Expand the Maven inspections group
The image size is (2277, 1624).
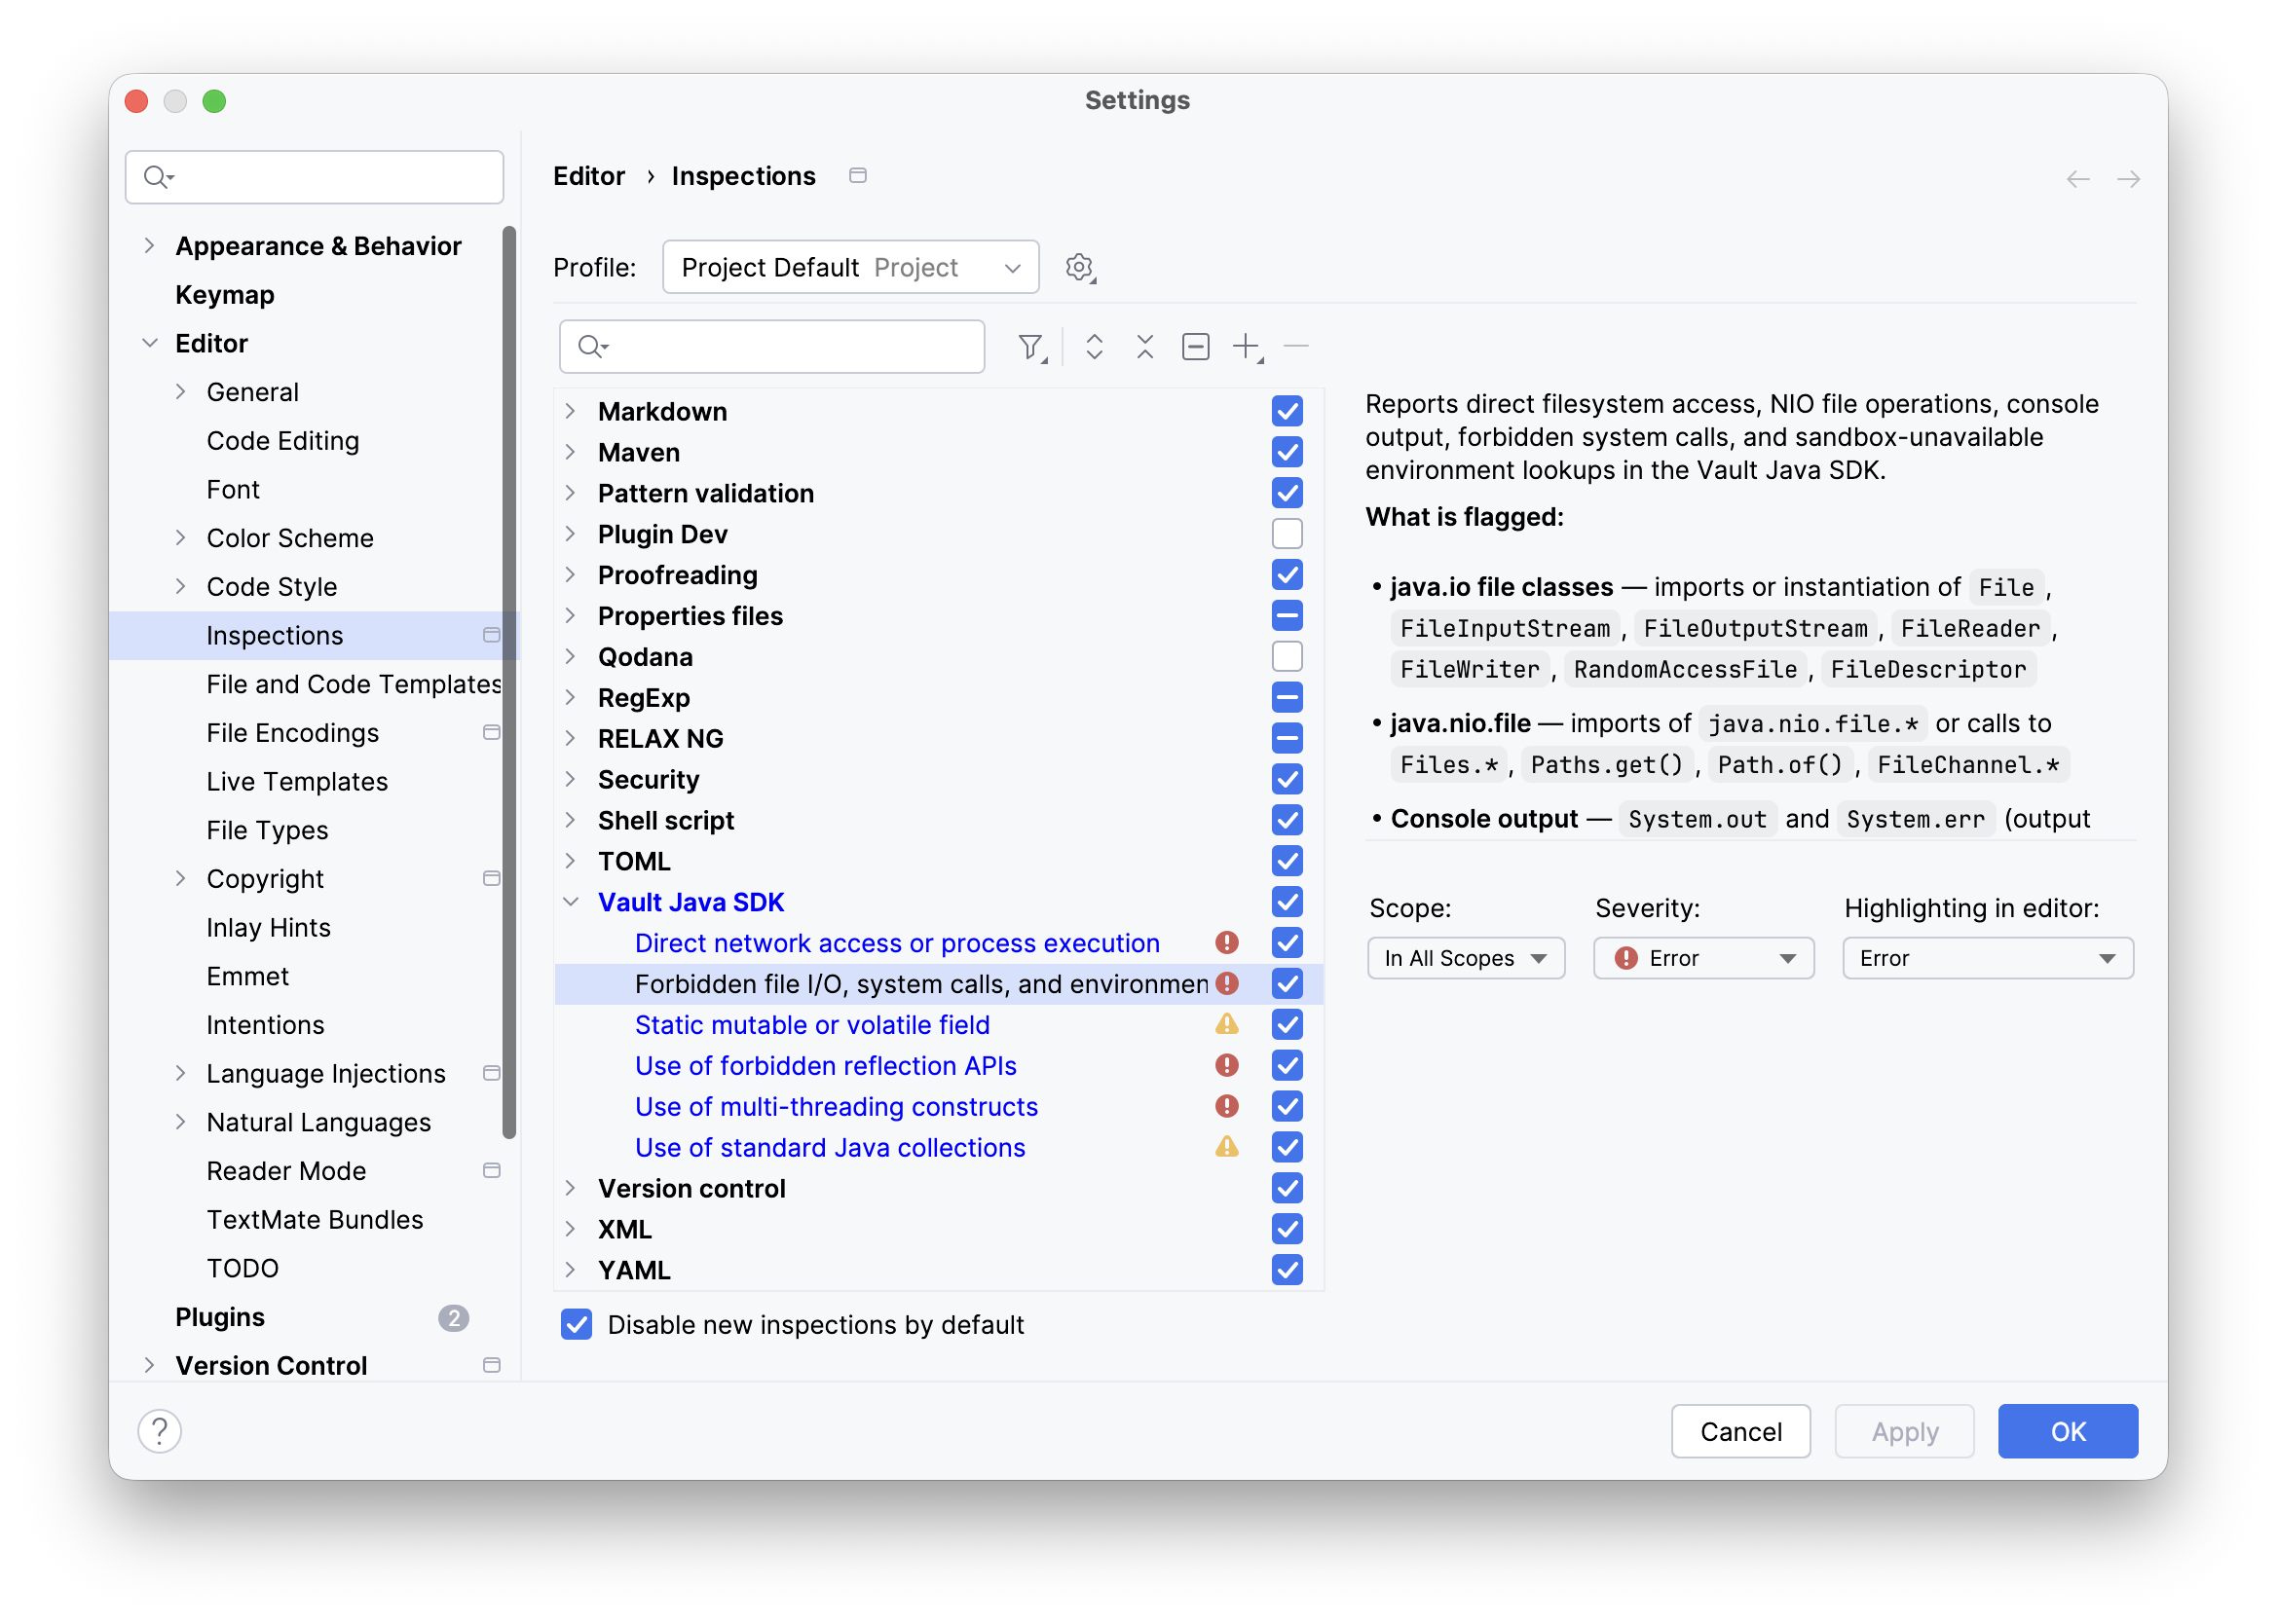tap(571, 452)
